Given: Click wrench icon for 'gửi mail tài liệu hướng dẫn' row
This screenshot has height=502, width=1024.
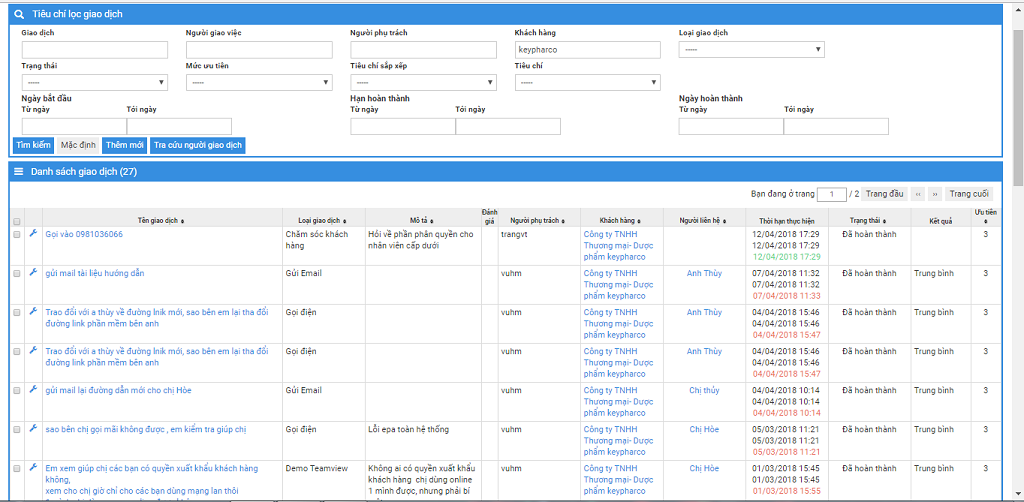Looking at the screenshot, I should (x=33, y=272).
